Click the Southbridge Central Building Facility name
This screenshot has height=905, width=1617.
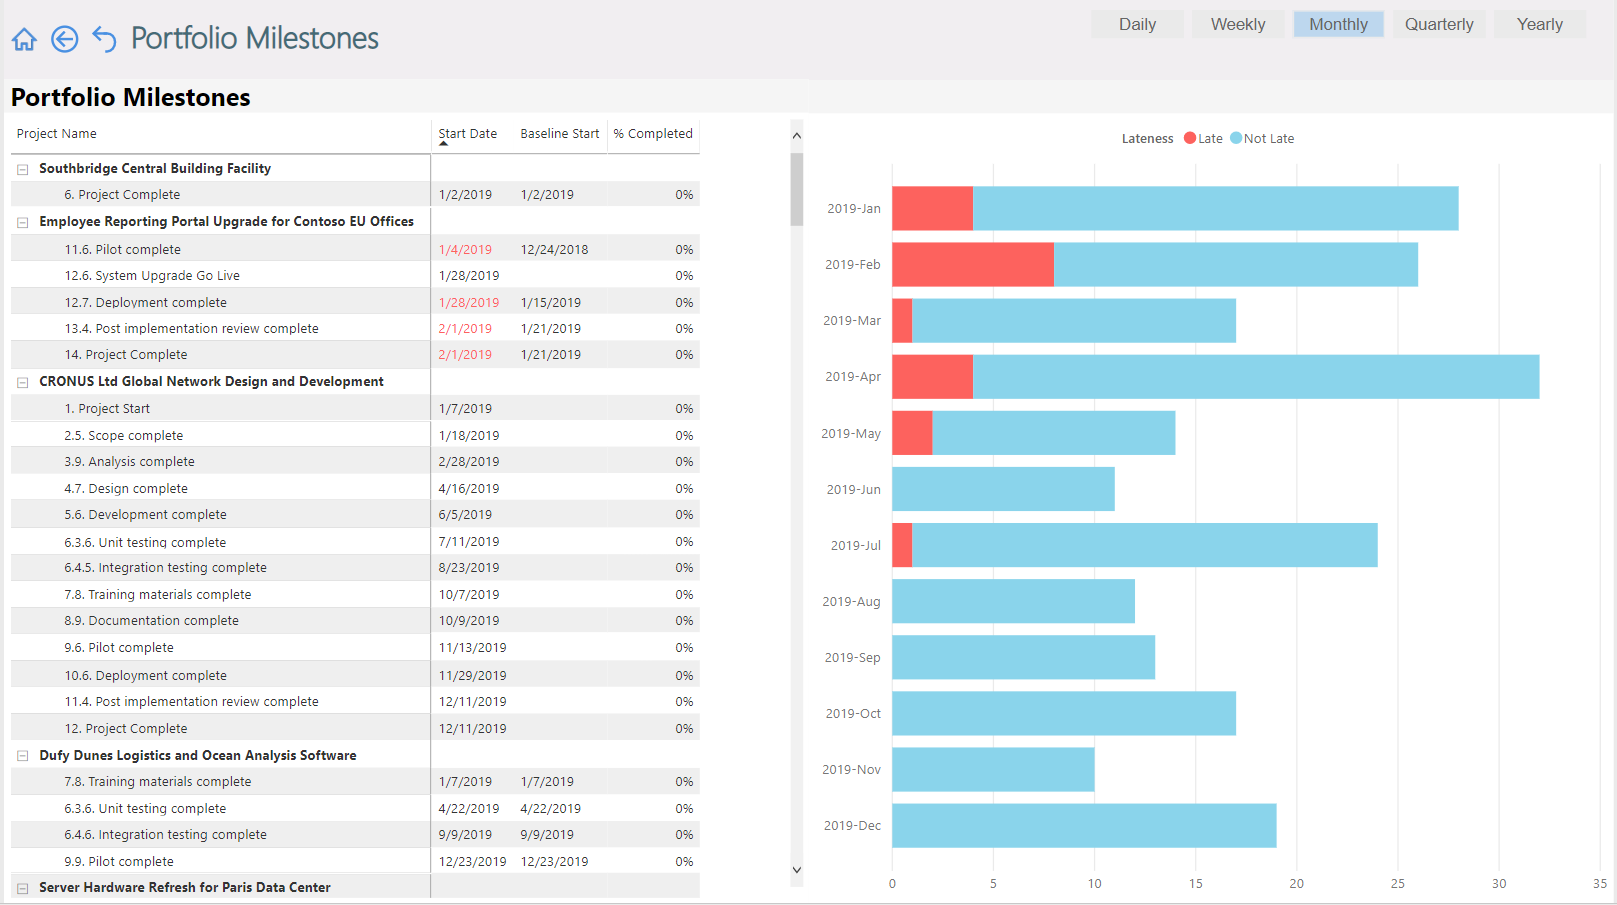[x=155, y=169]
